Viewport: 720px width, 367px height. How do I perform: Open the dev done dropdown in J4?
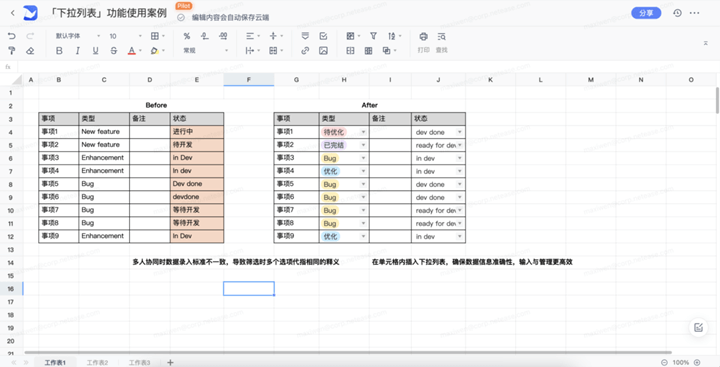coord(459,132)
